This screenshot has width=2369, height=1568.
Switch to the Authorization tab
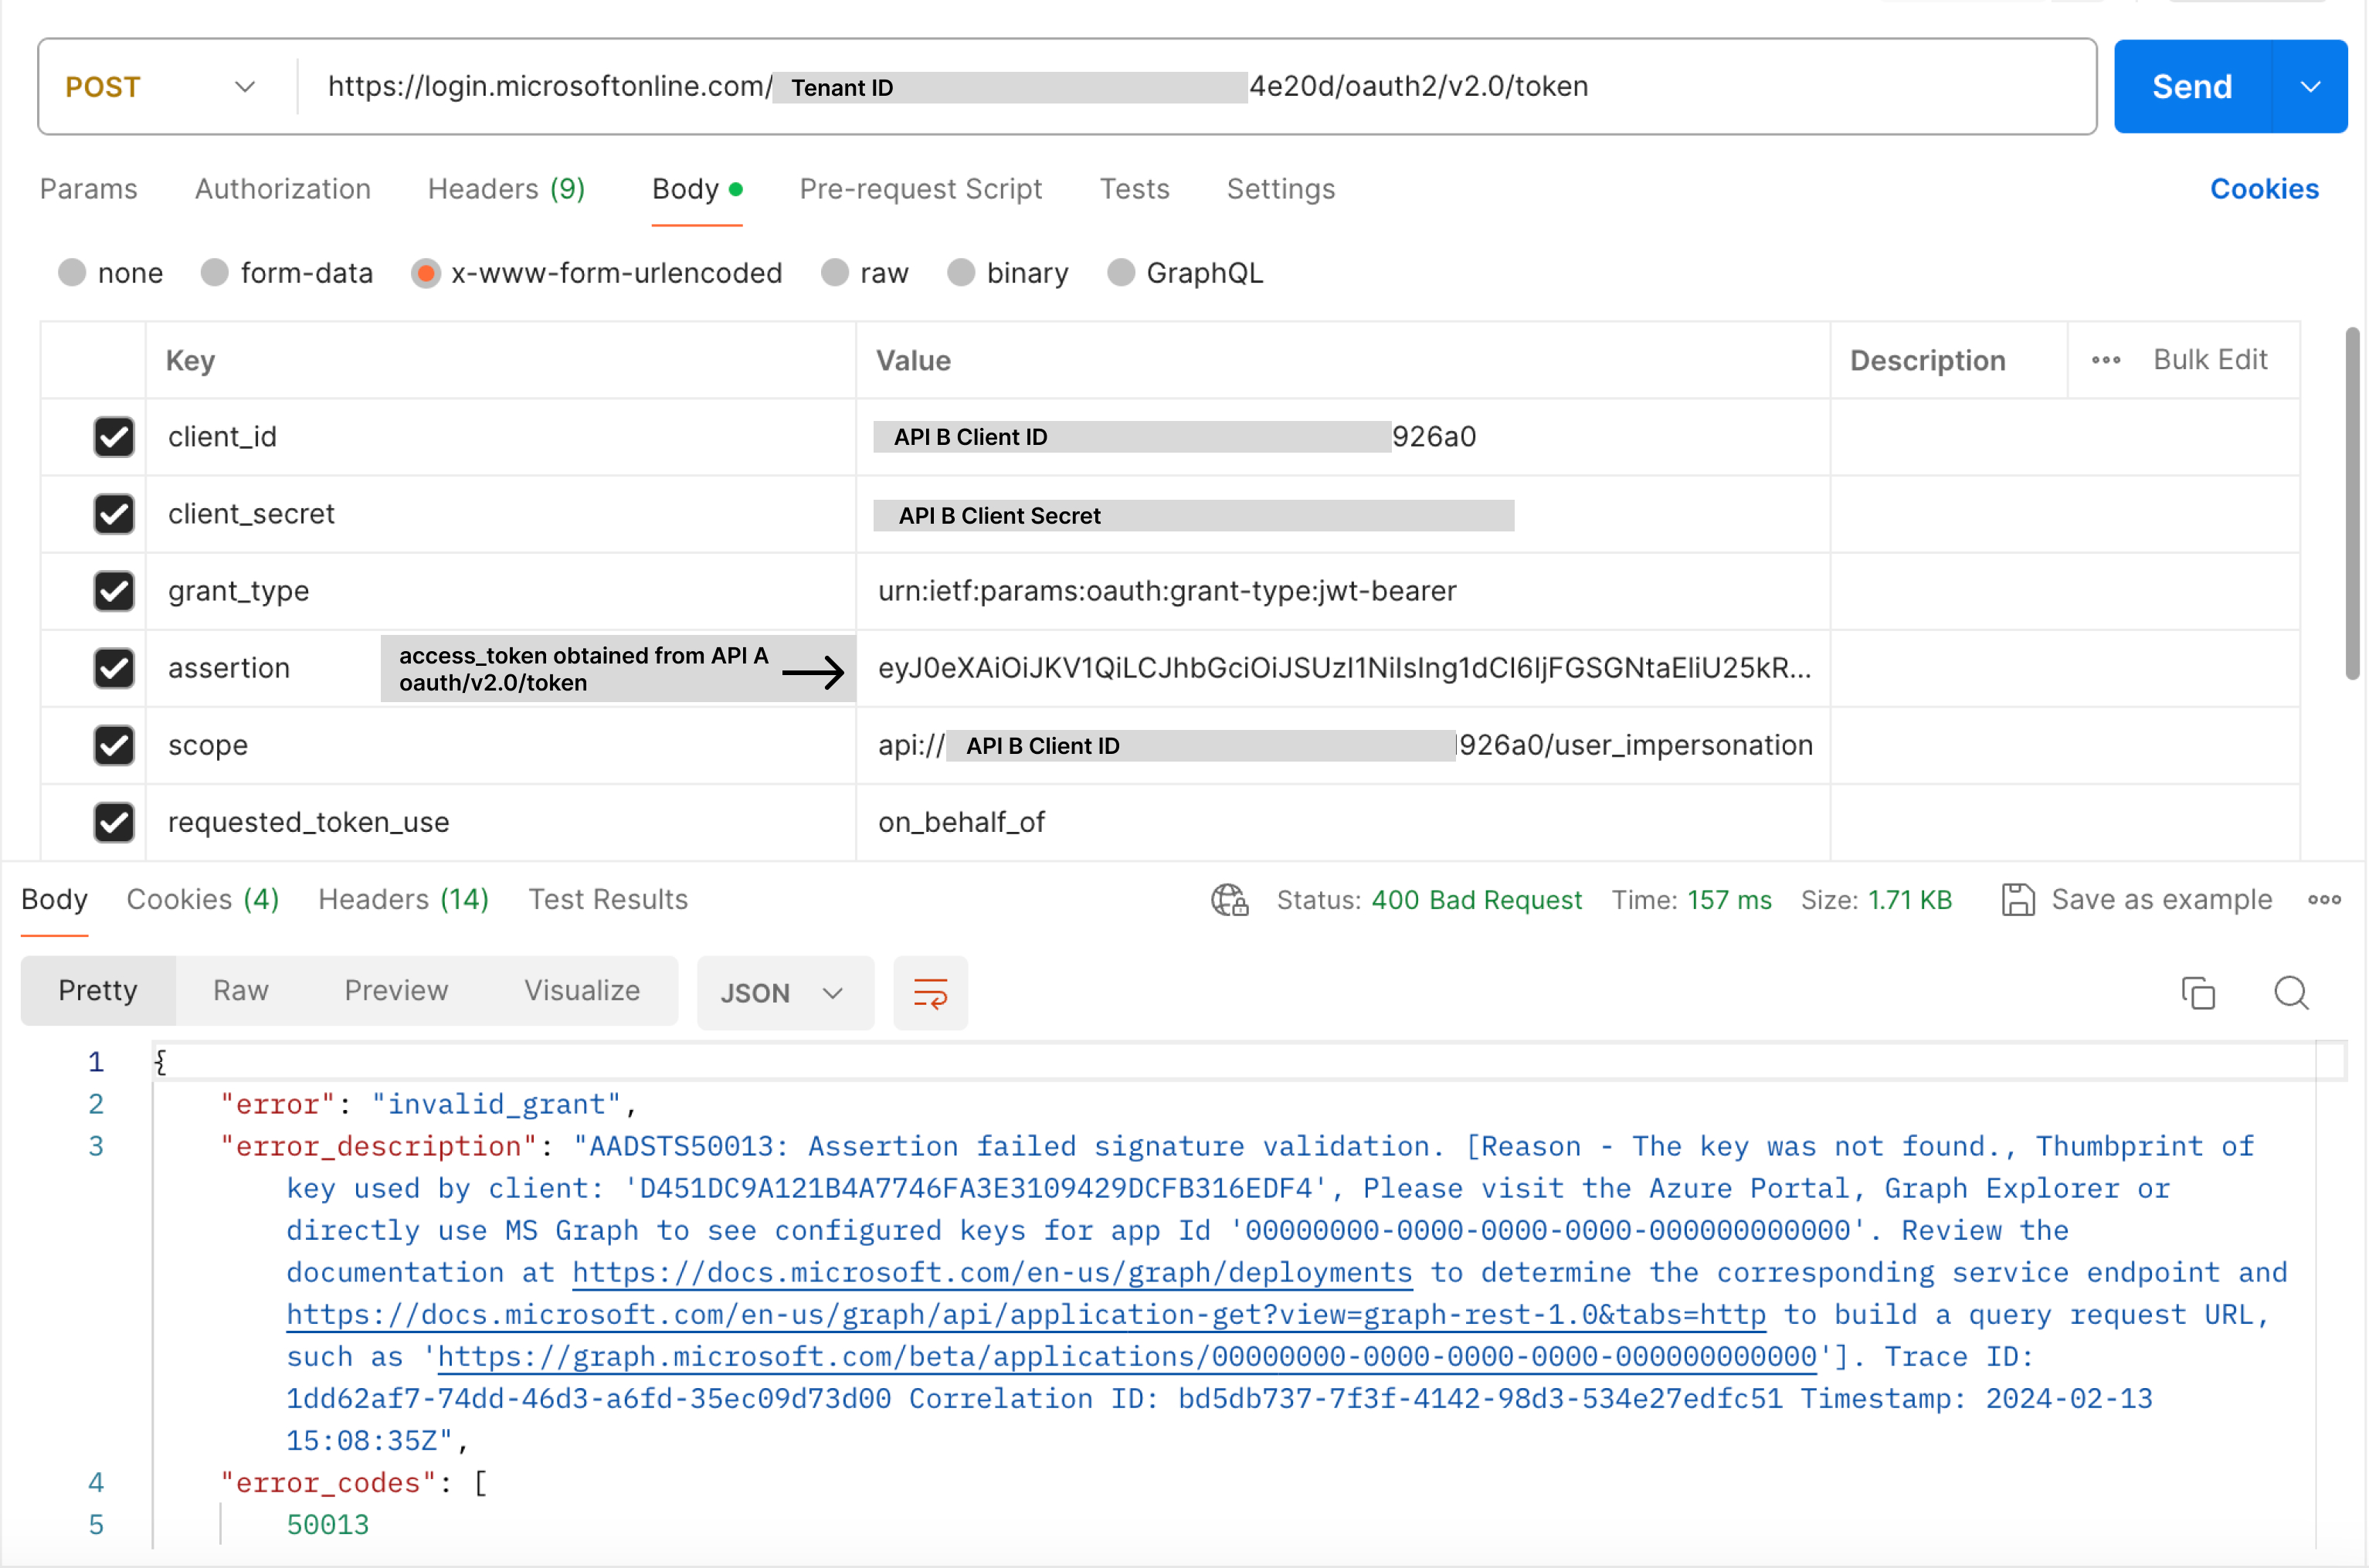(283, 189)
